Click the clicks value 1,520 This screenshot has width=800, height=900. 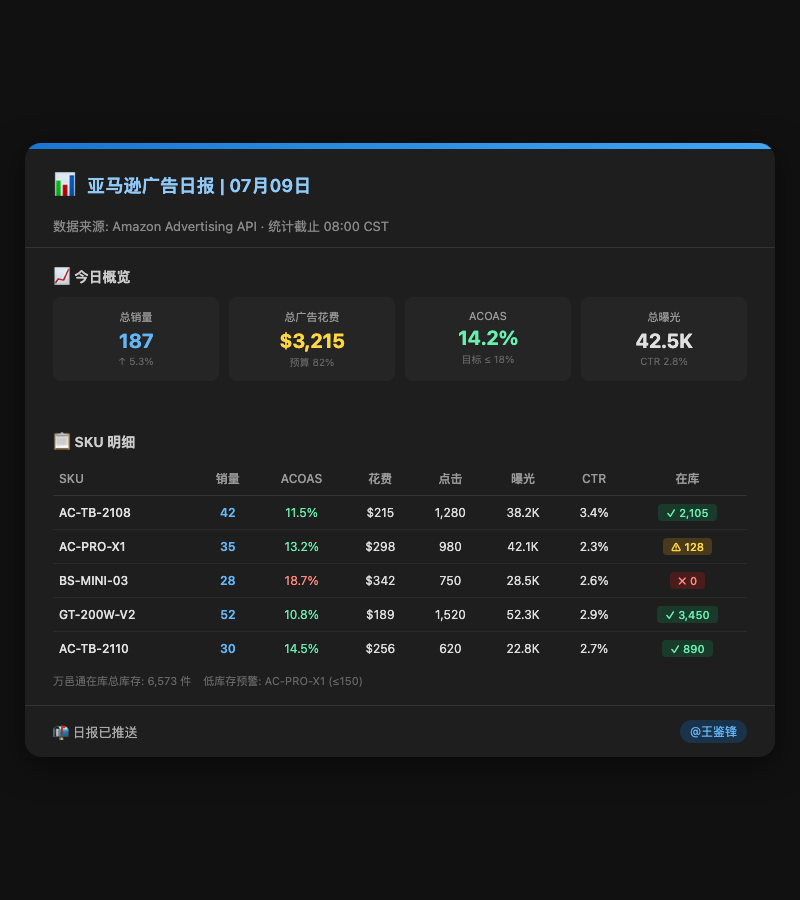click(x=450, y=615)
